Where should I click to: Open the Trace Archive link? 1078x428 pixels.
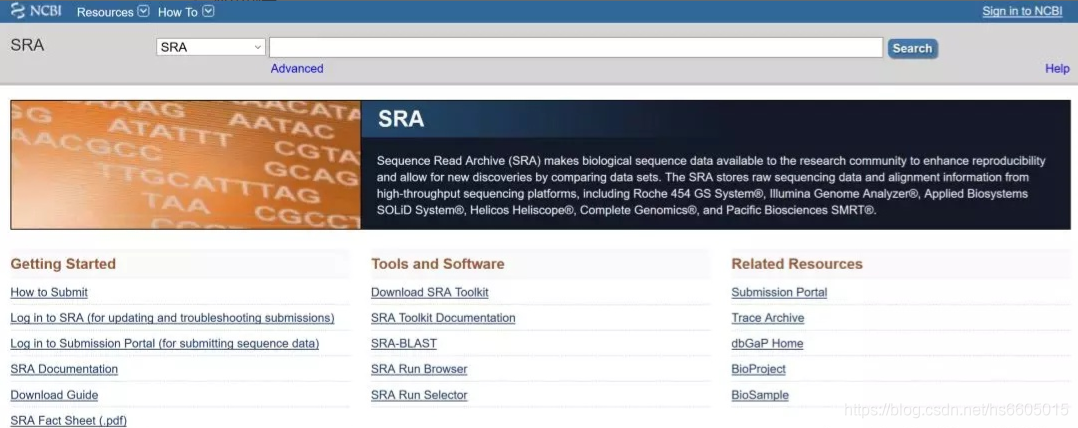(x=767, y=318)
